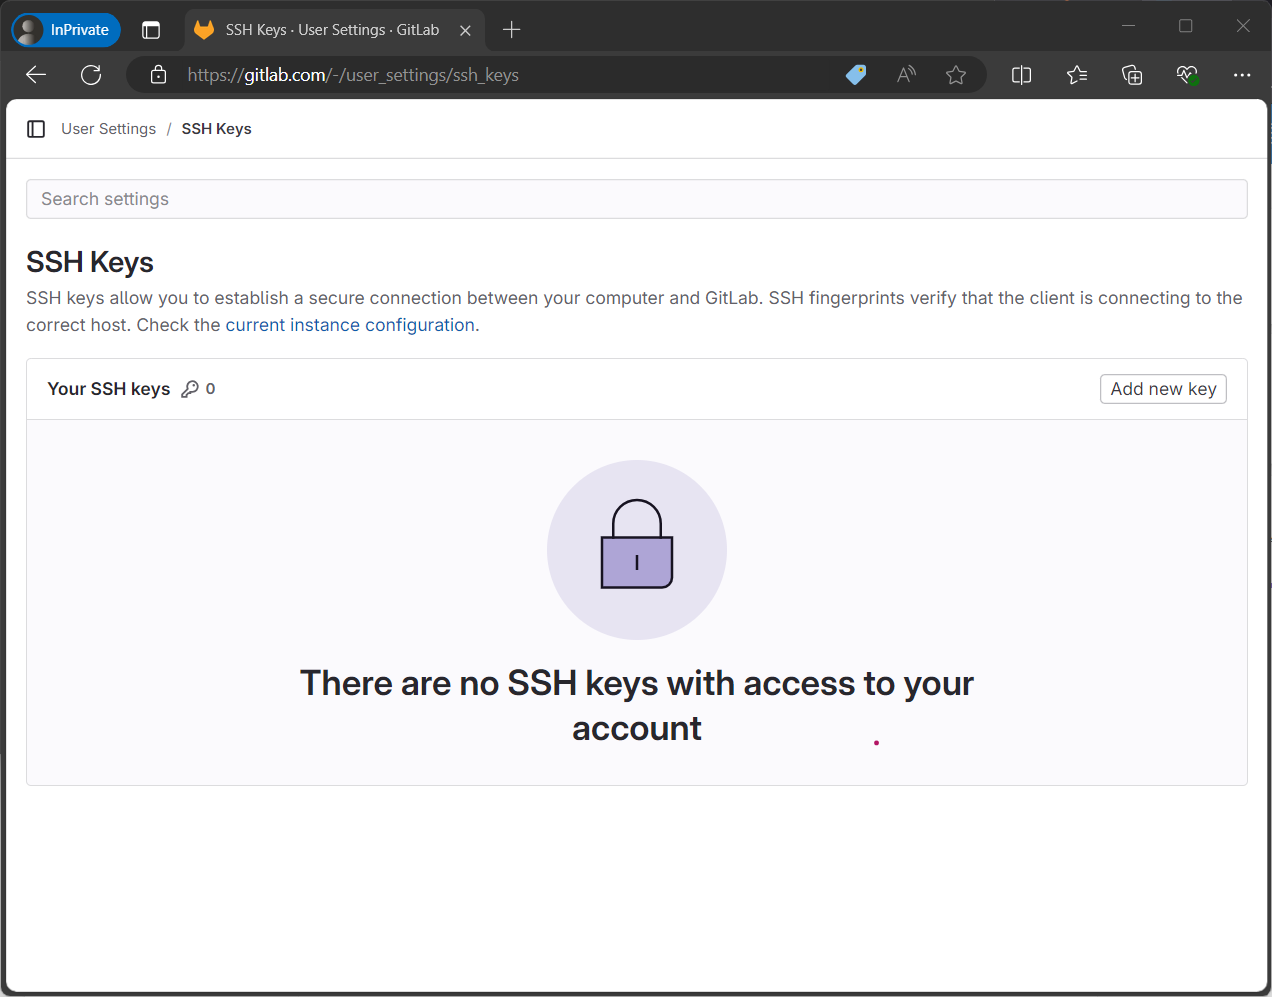The image size is (1272, 997).
Task: Toggle the GitLab sidebar panel icon
Action: [36, 129]
